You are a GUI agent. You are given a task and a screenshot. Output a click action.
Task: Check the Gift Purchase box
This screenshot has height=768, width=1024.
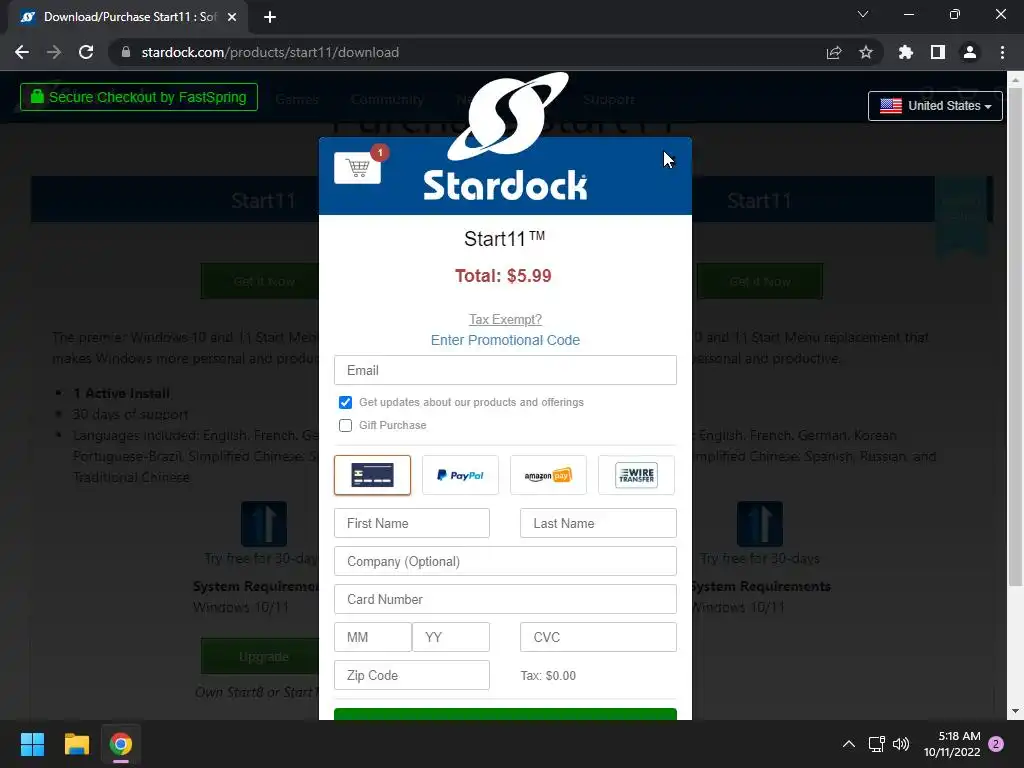pyautogui.click(x=345, y=425)
